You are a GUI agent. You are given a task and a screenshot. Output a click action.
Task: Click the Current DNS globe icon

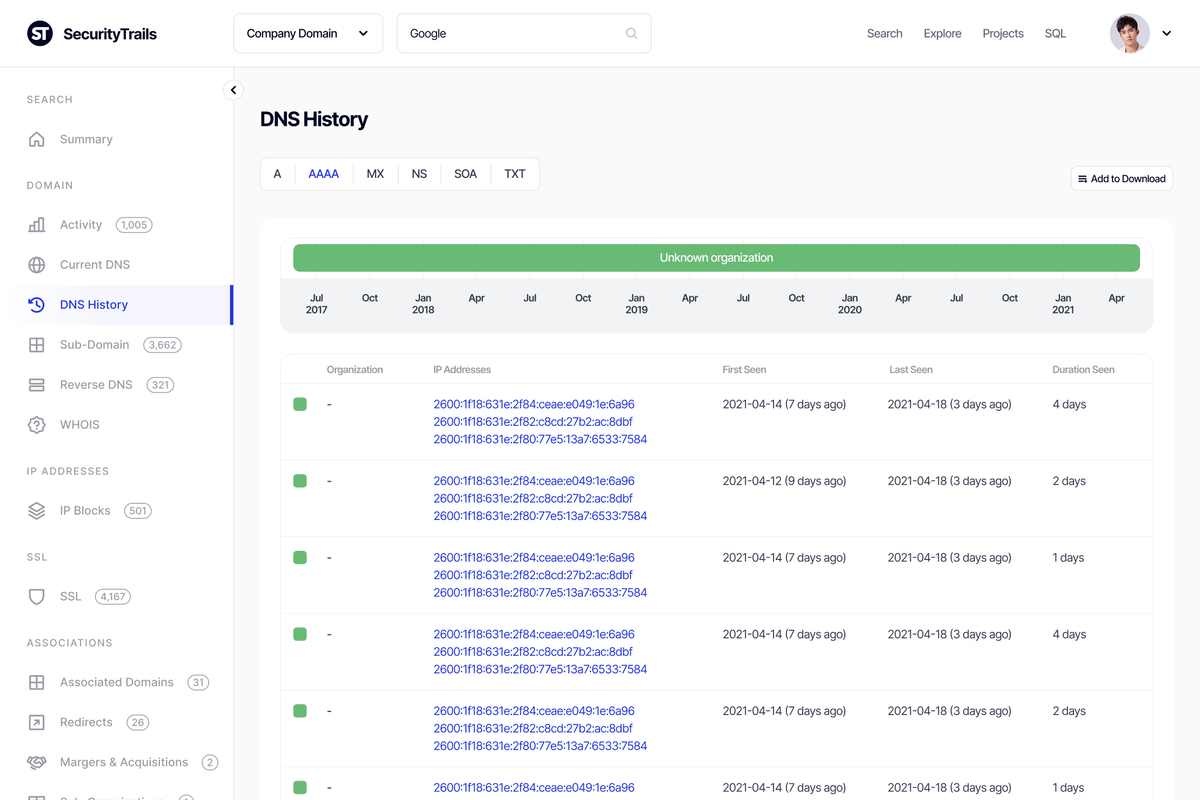click(x=37, y=265)
